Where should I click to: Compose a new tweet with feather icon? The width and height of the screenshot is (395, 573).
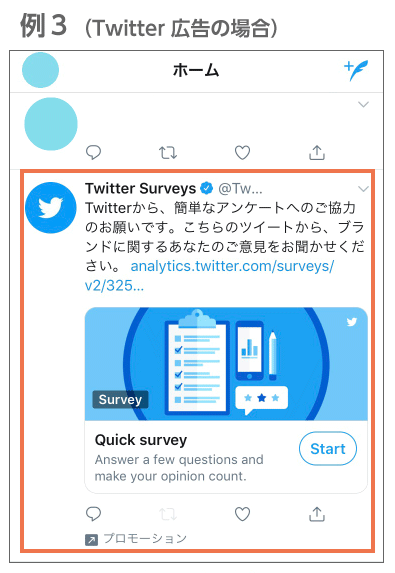[x=356, y=70]
